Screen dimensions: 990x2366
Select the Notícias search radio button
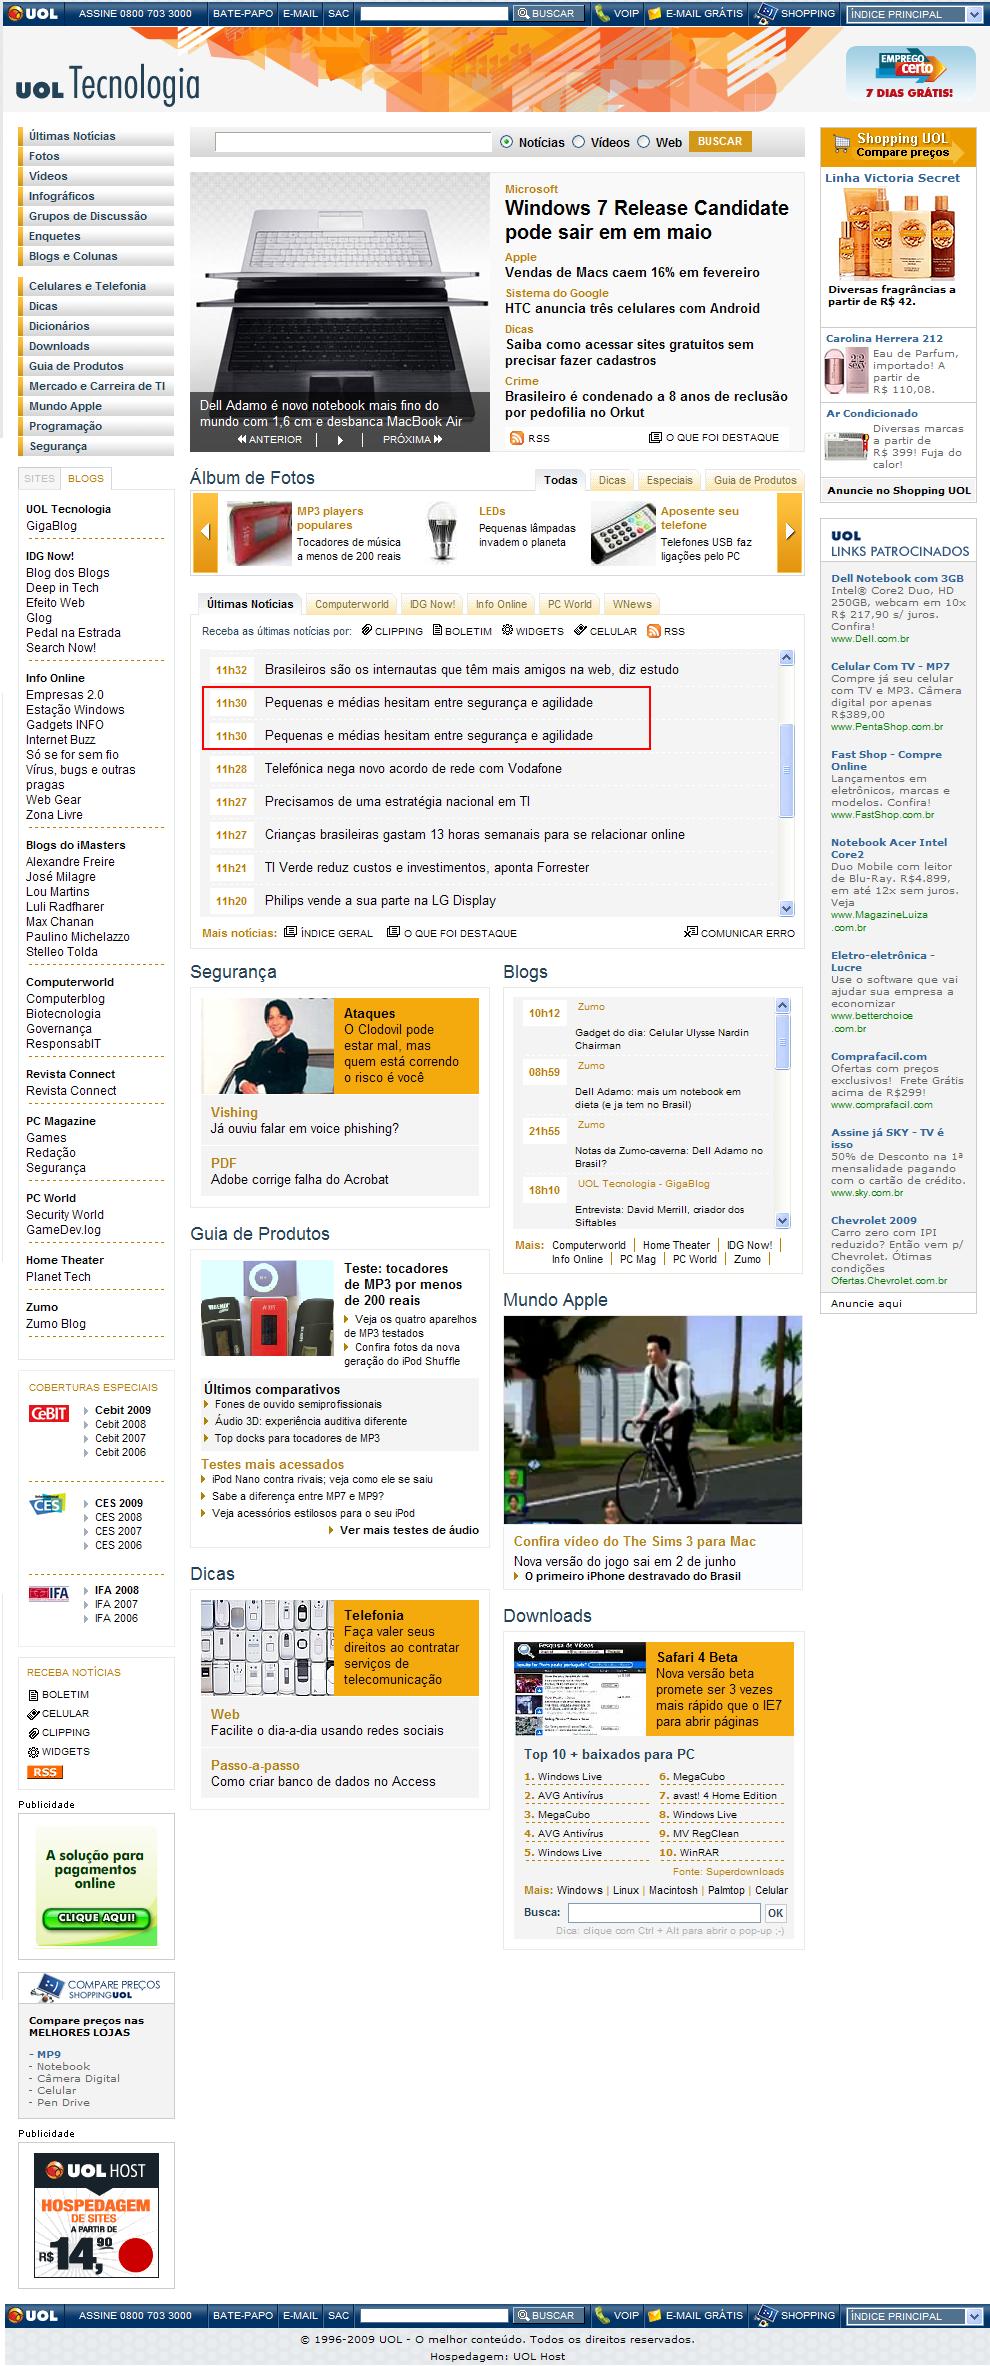pos(507,142)
